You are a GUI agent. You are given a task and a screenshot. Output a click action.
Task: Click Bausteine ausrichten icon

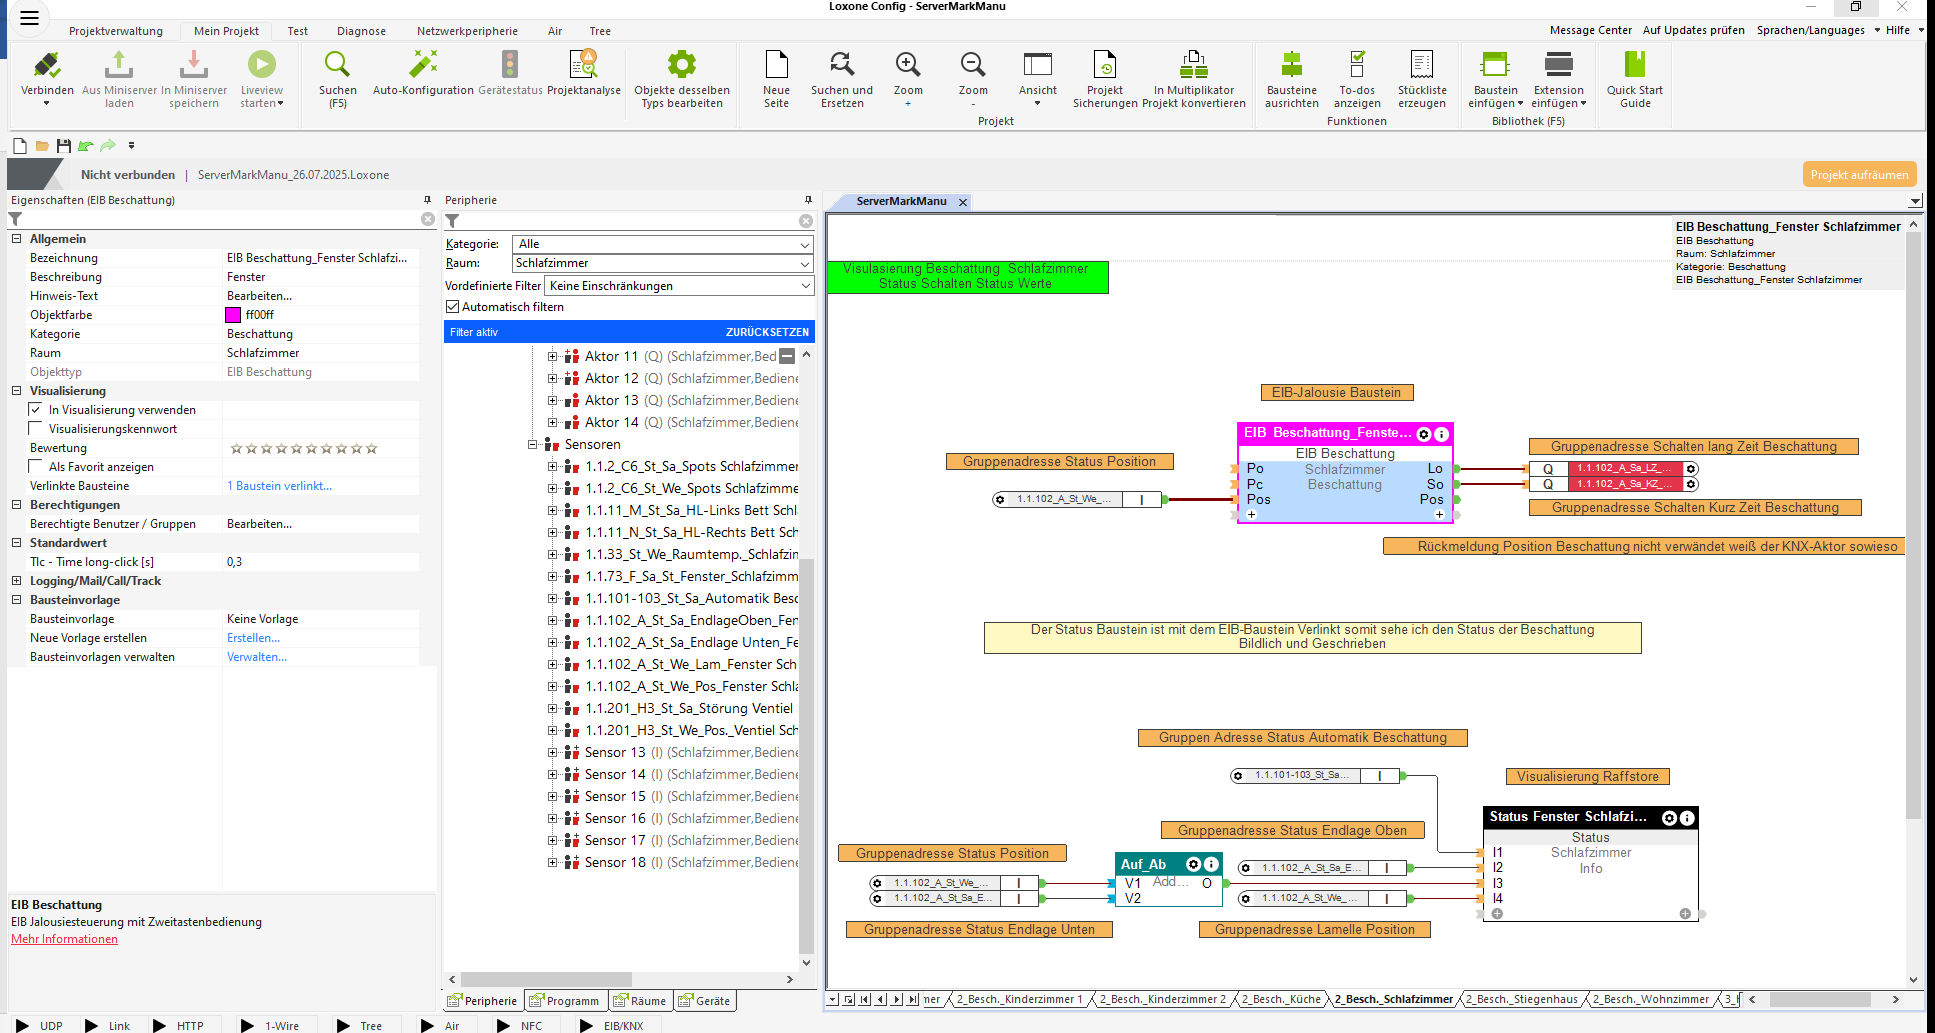(1291, 66)
